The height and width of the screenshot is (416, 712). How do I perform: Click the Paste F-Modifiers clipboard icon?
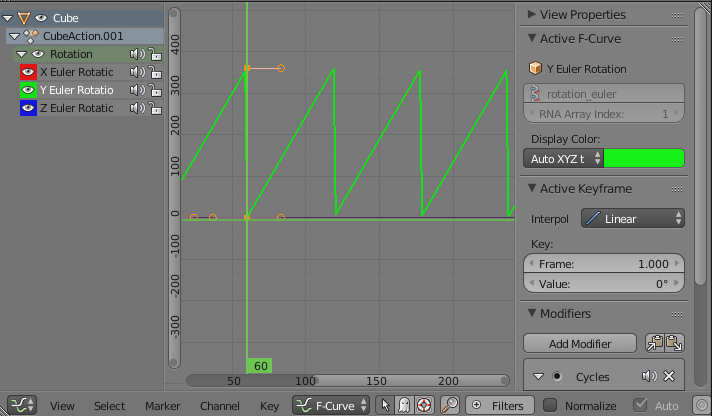675,343
